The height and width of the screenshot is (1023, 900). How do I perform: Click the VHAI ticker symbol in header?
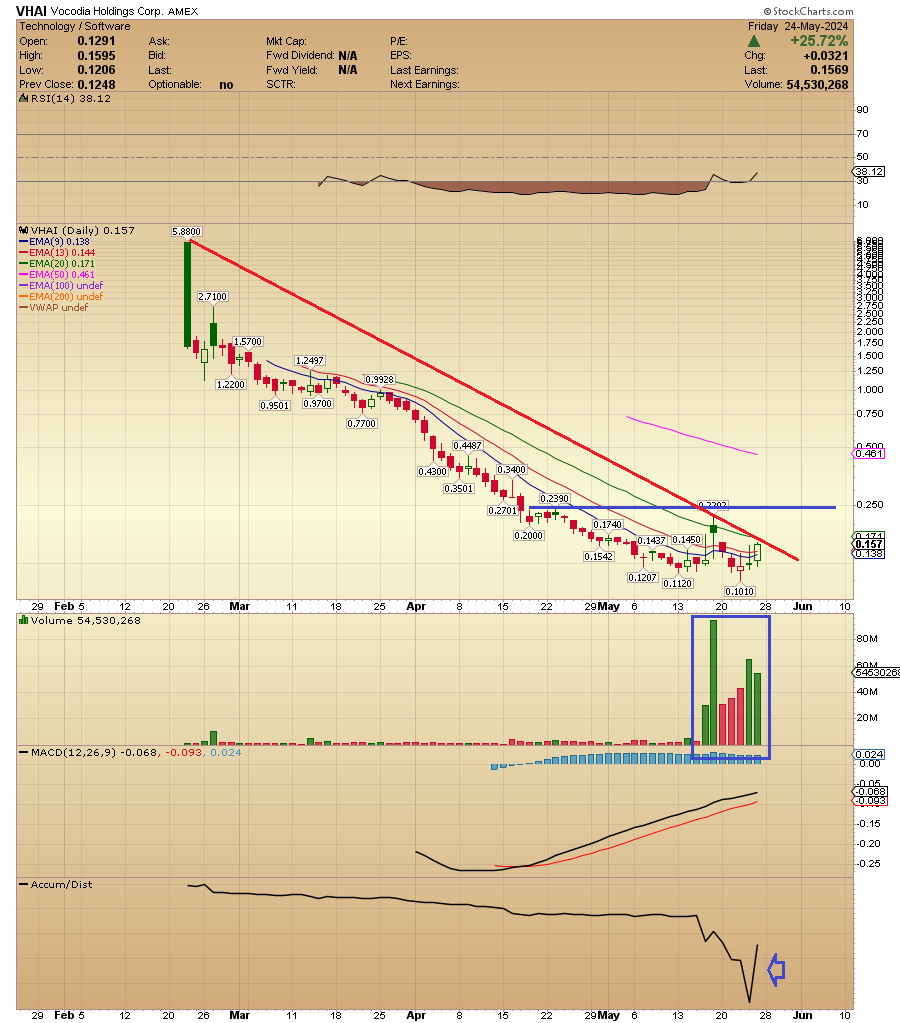(x=31, y=11)
